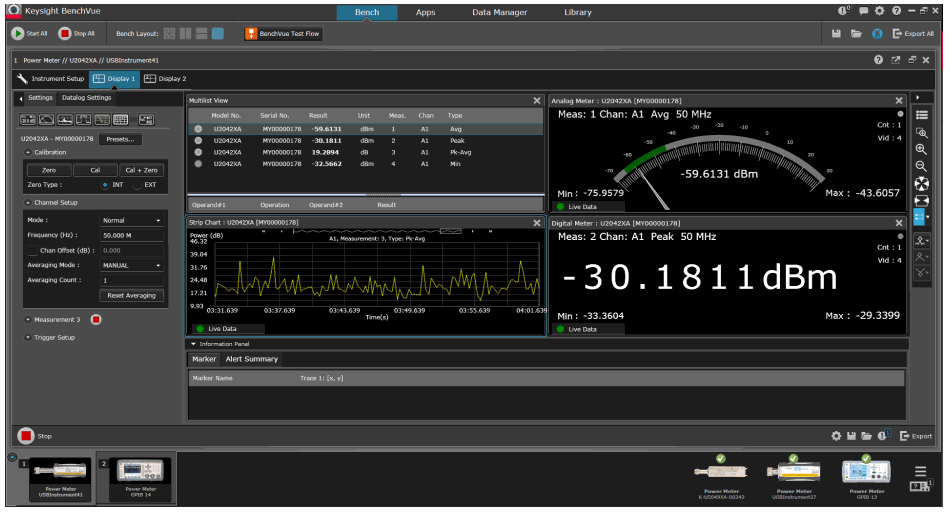The height and width of the screenshot is (513, 950).
Task: Click the Cal + Zero button
Action: coord(141,171)
